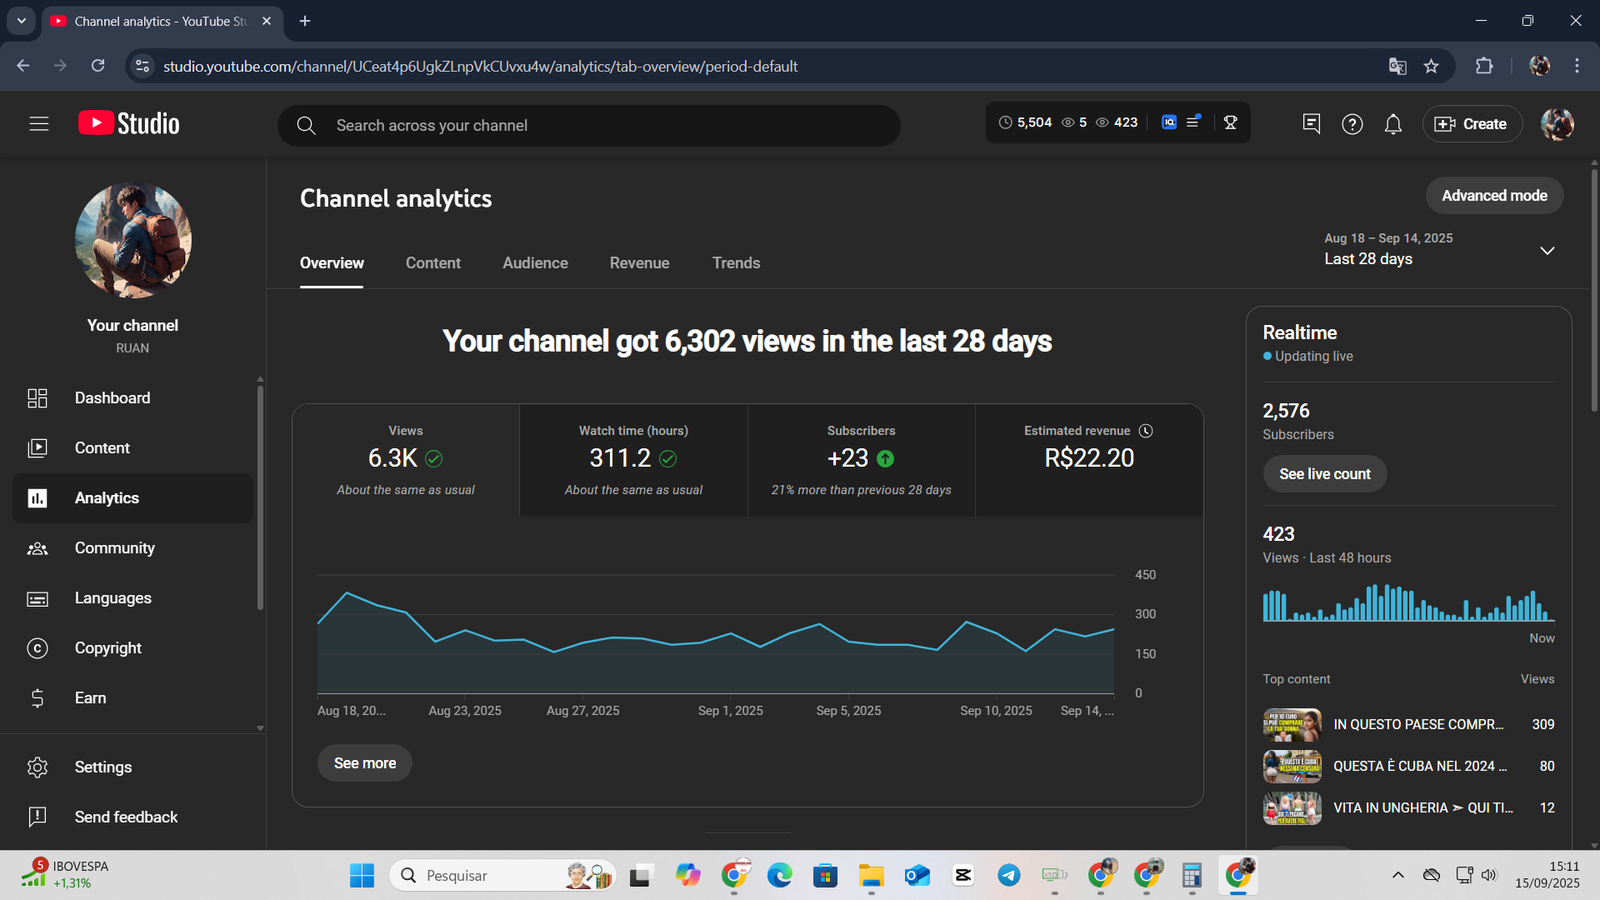Click the translate page icon in address bar
Image resolution: width=1600 pixels, height=900 pixels.
tap(1397, 66)
